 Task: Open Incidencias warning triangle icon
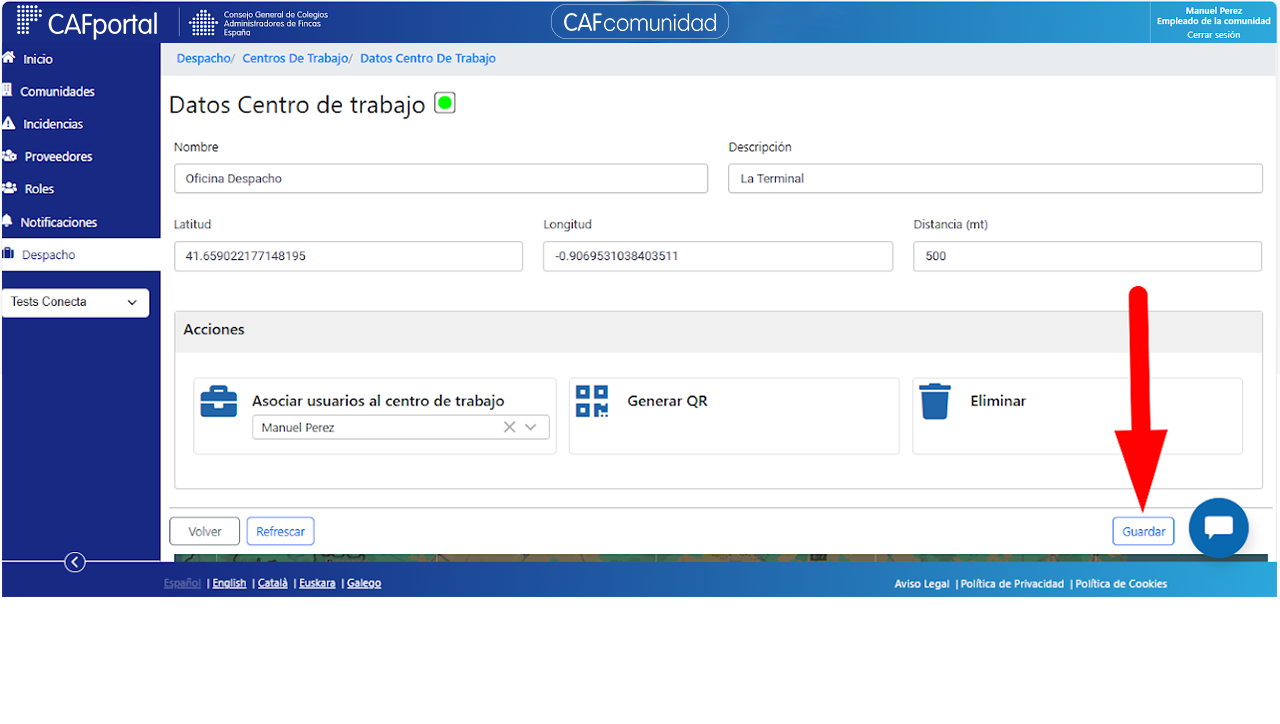9,124
